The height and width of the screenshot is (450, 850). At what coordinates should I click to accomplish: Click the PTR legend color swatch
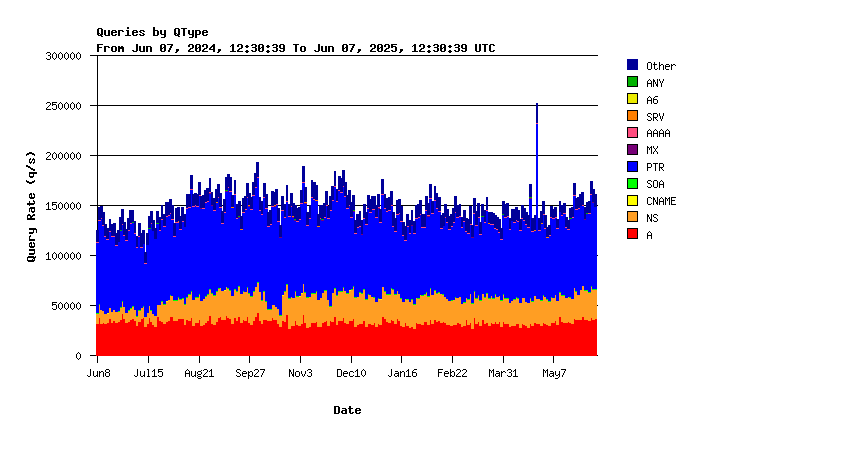tap(632, 166)
